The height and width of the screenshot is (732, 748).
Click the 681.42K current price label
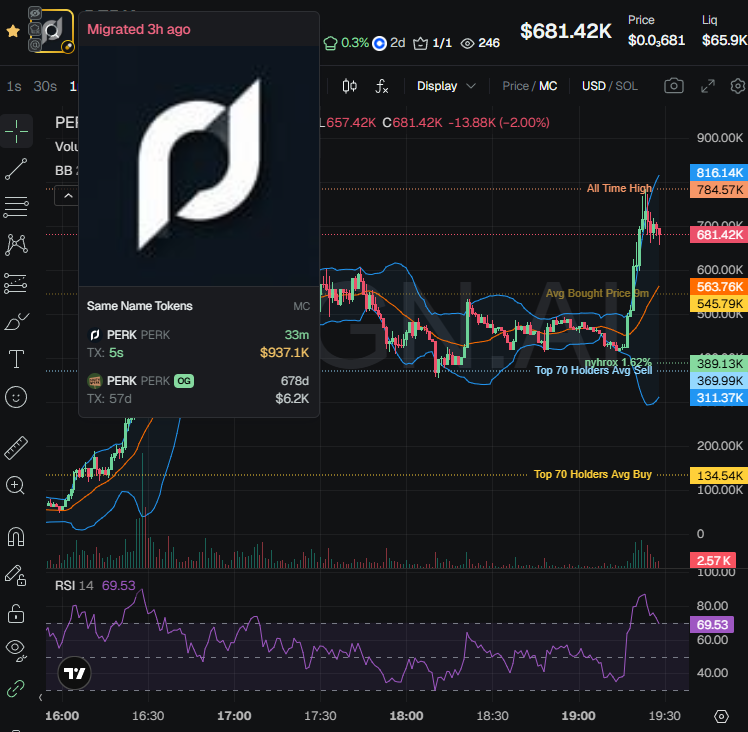719,235
